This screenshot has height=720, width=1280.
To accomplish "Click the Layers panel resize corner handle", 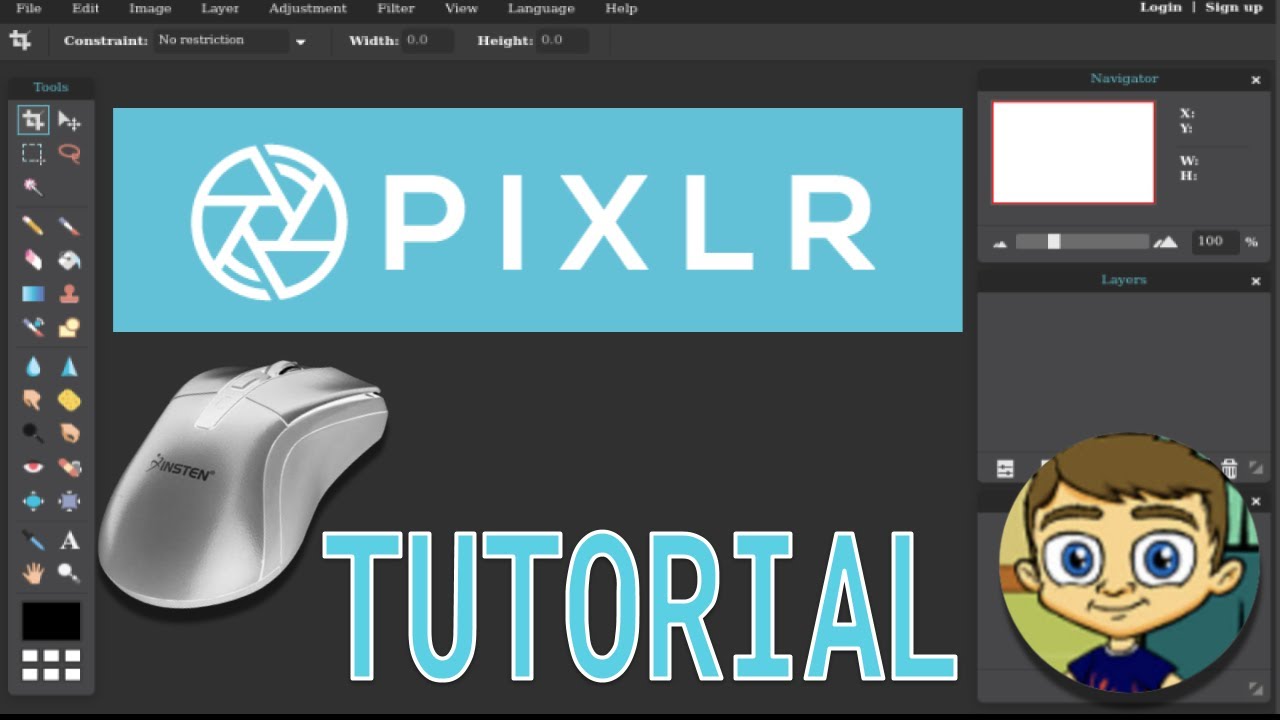I will click(1256, 468).
